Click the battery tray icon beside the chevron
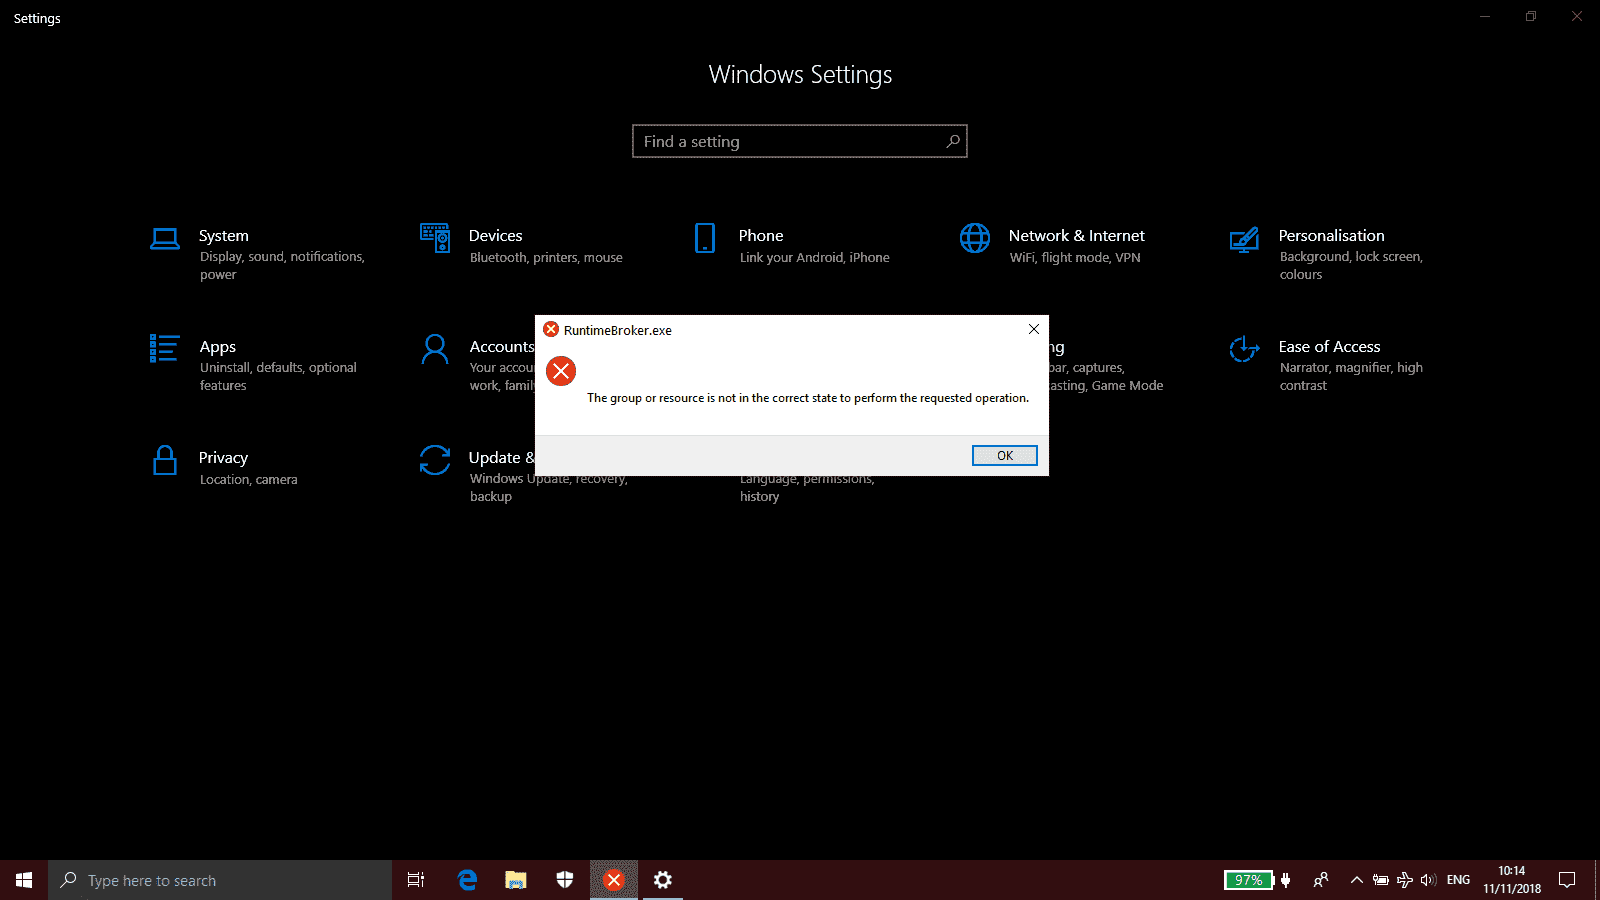The width and height of the screenshot is (1600, 900). 1381,880
